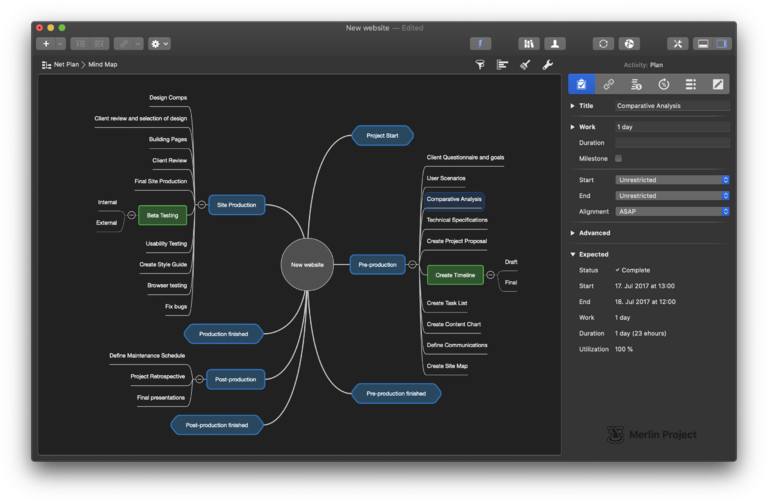Open the Alignment 'ASAP' dropdown
The image size is (768, 503).
point(672,211)
